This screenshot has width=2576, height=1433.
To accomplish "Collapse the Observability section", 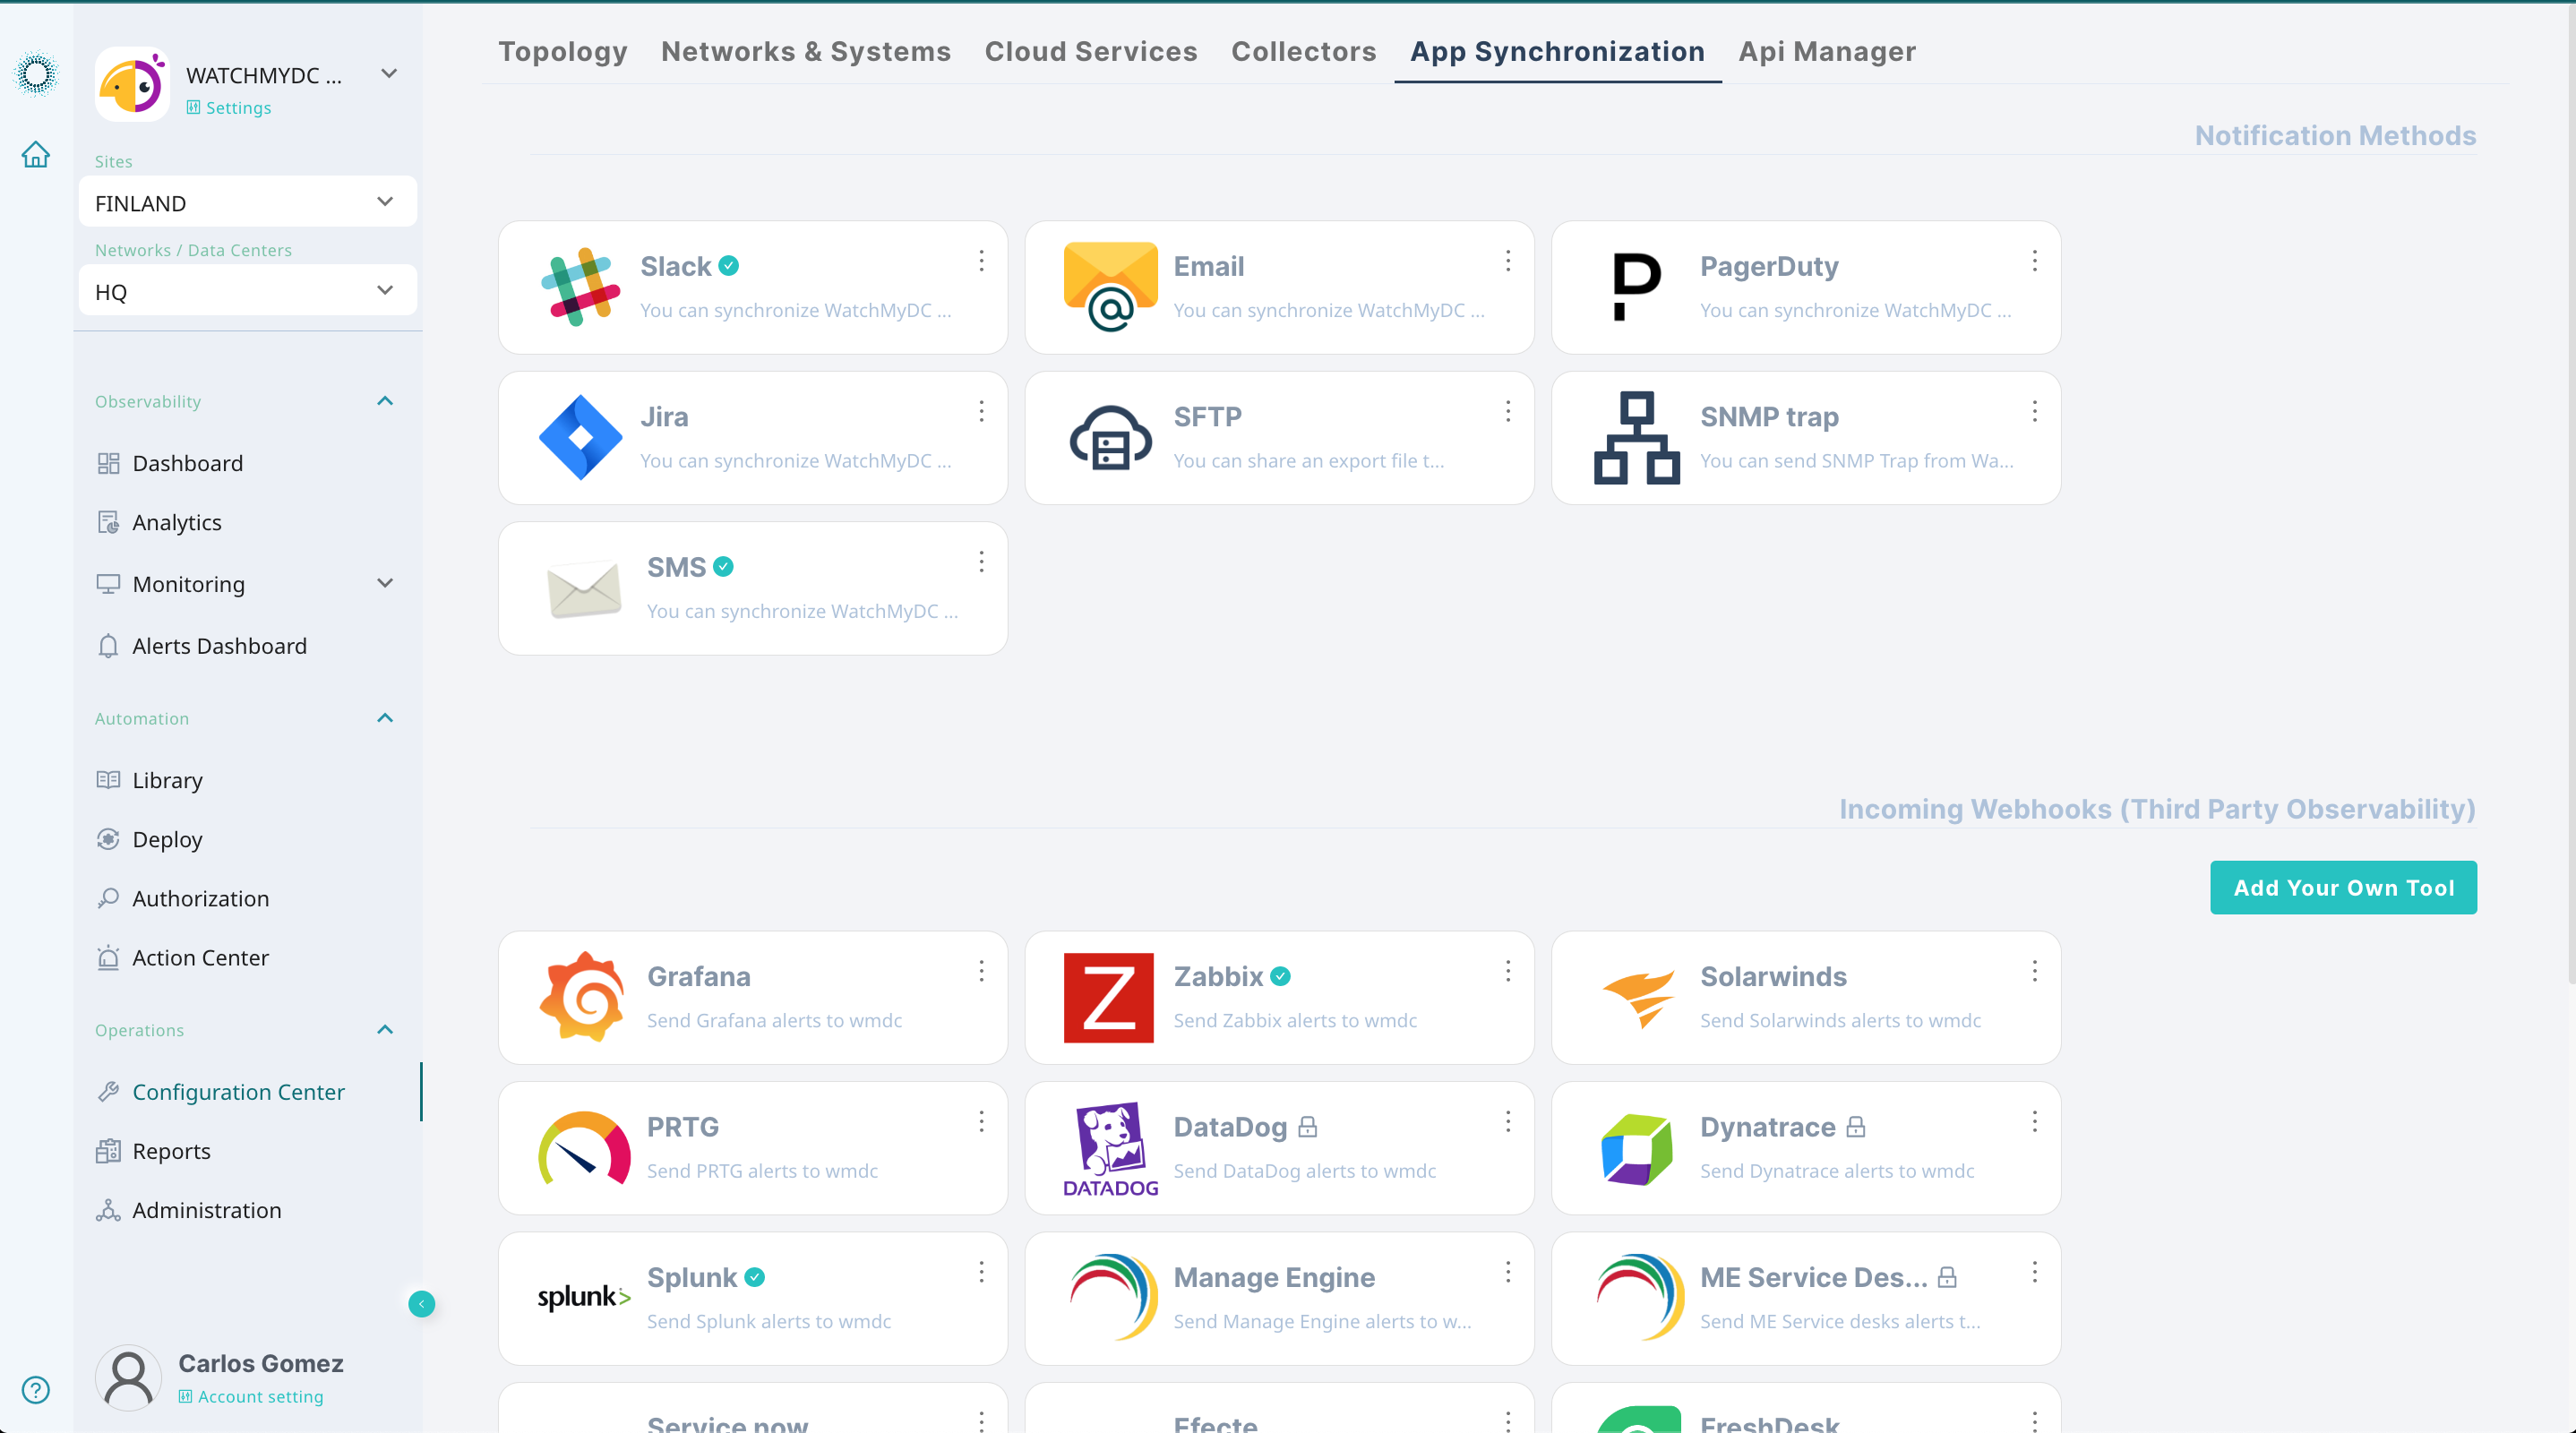I will tap(384, 400).
